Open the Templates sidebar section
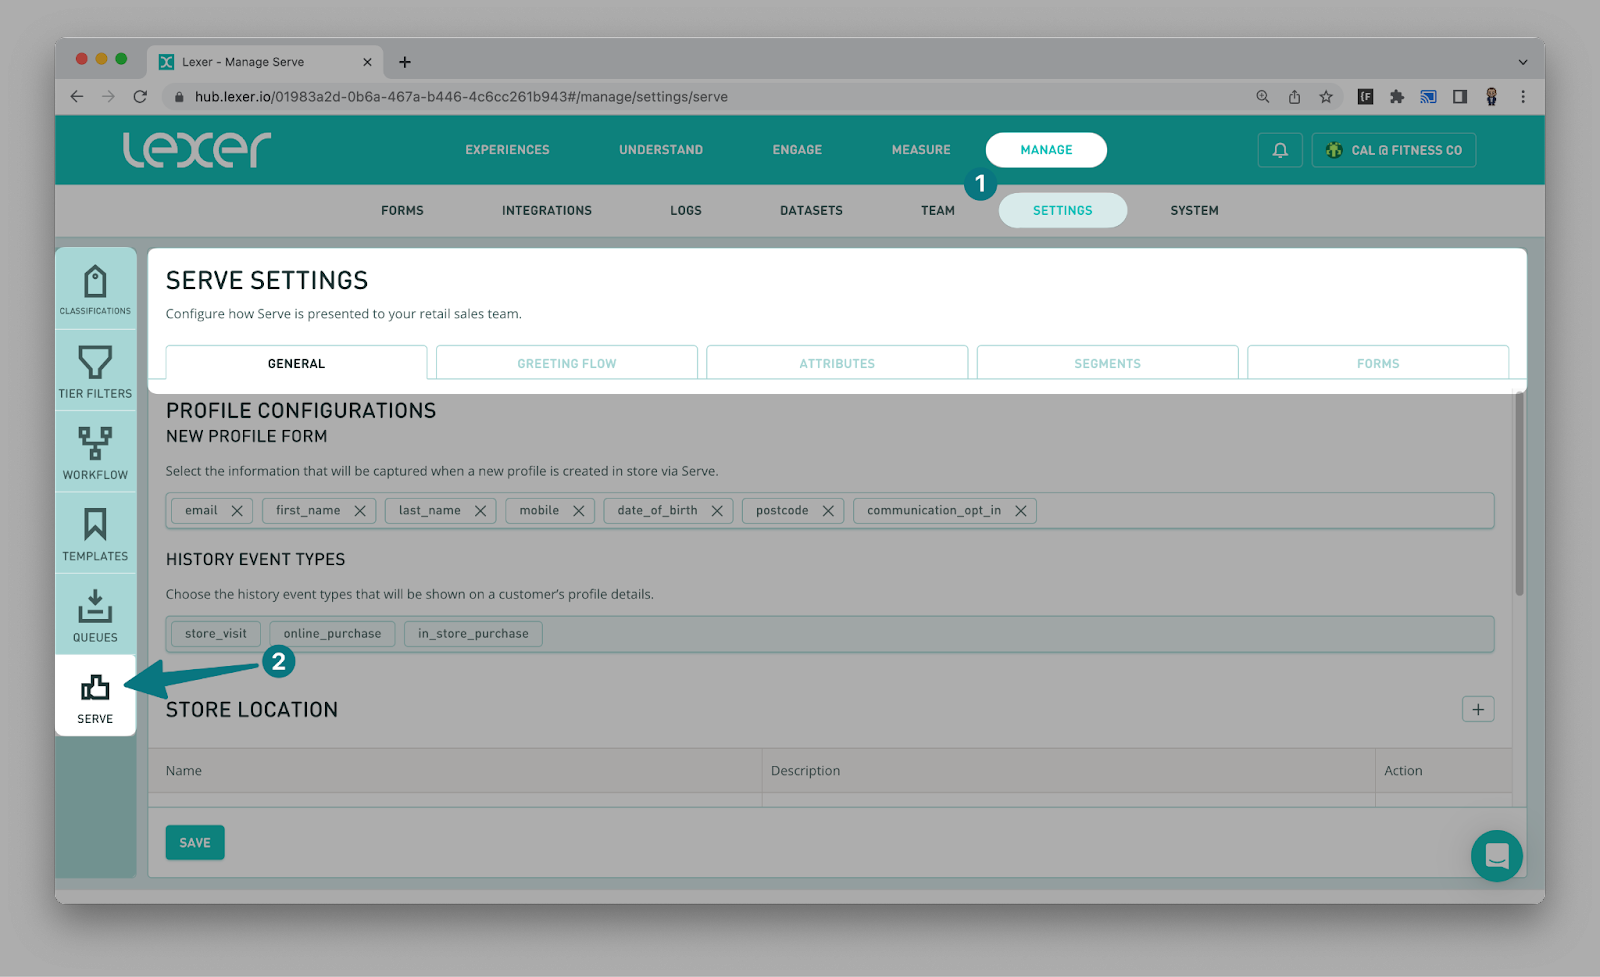 (95, 532)
